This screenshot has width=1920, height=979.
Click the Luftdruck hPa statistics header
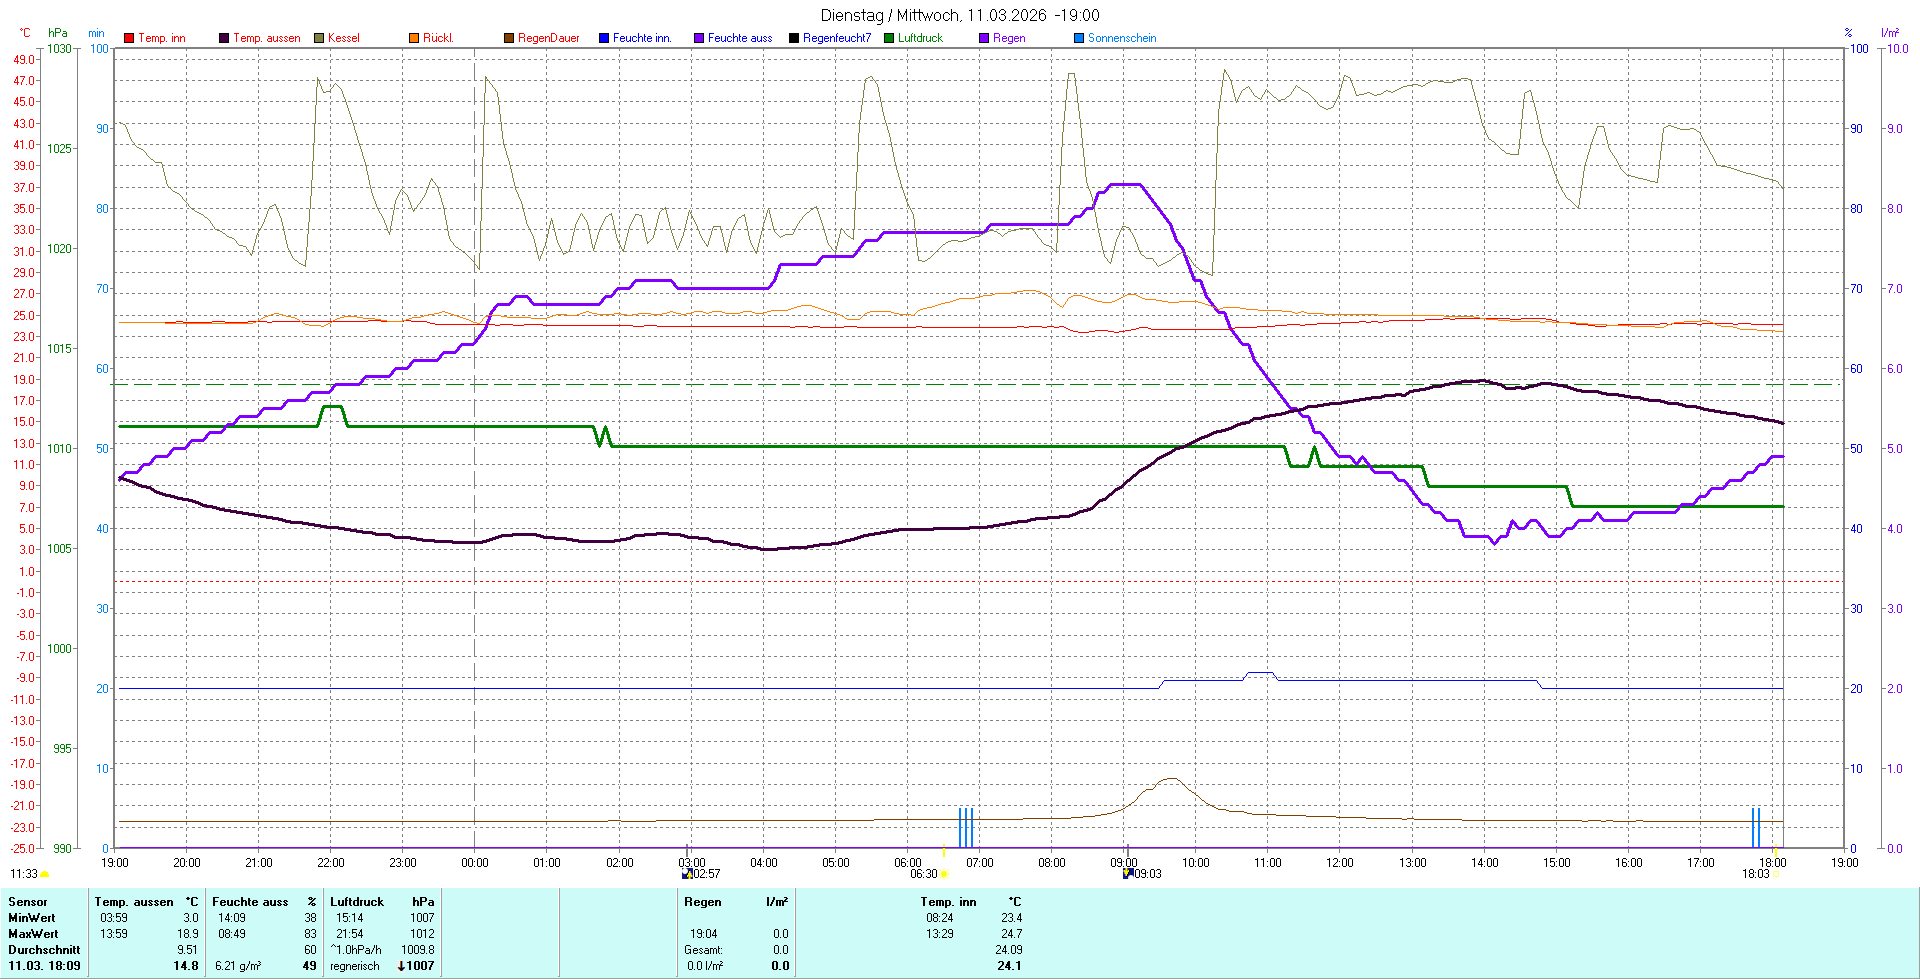click(382, 902)
